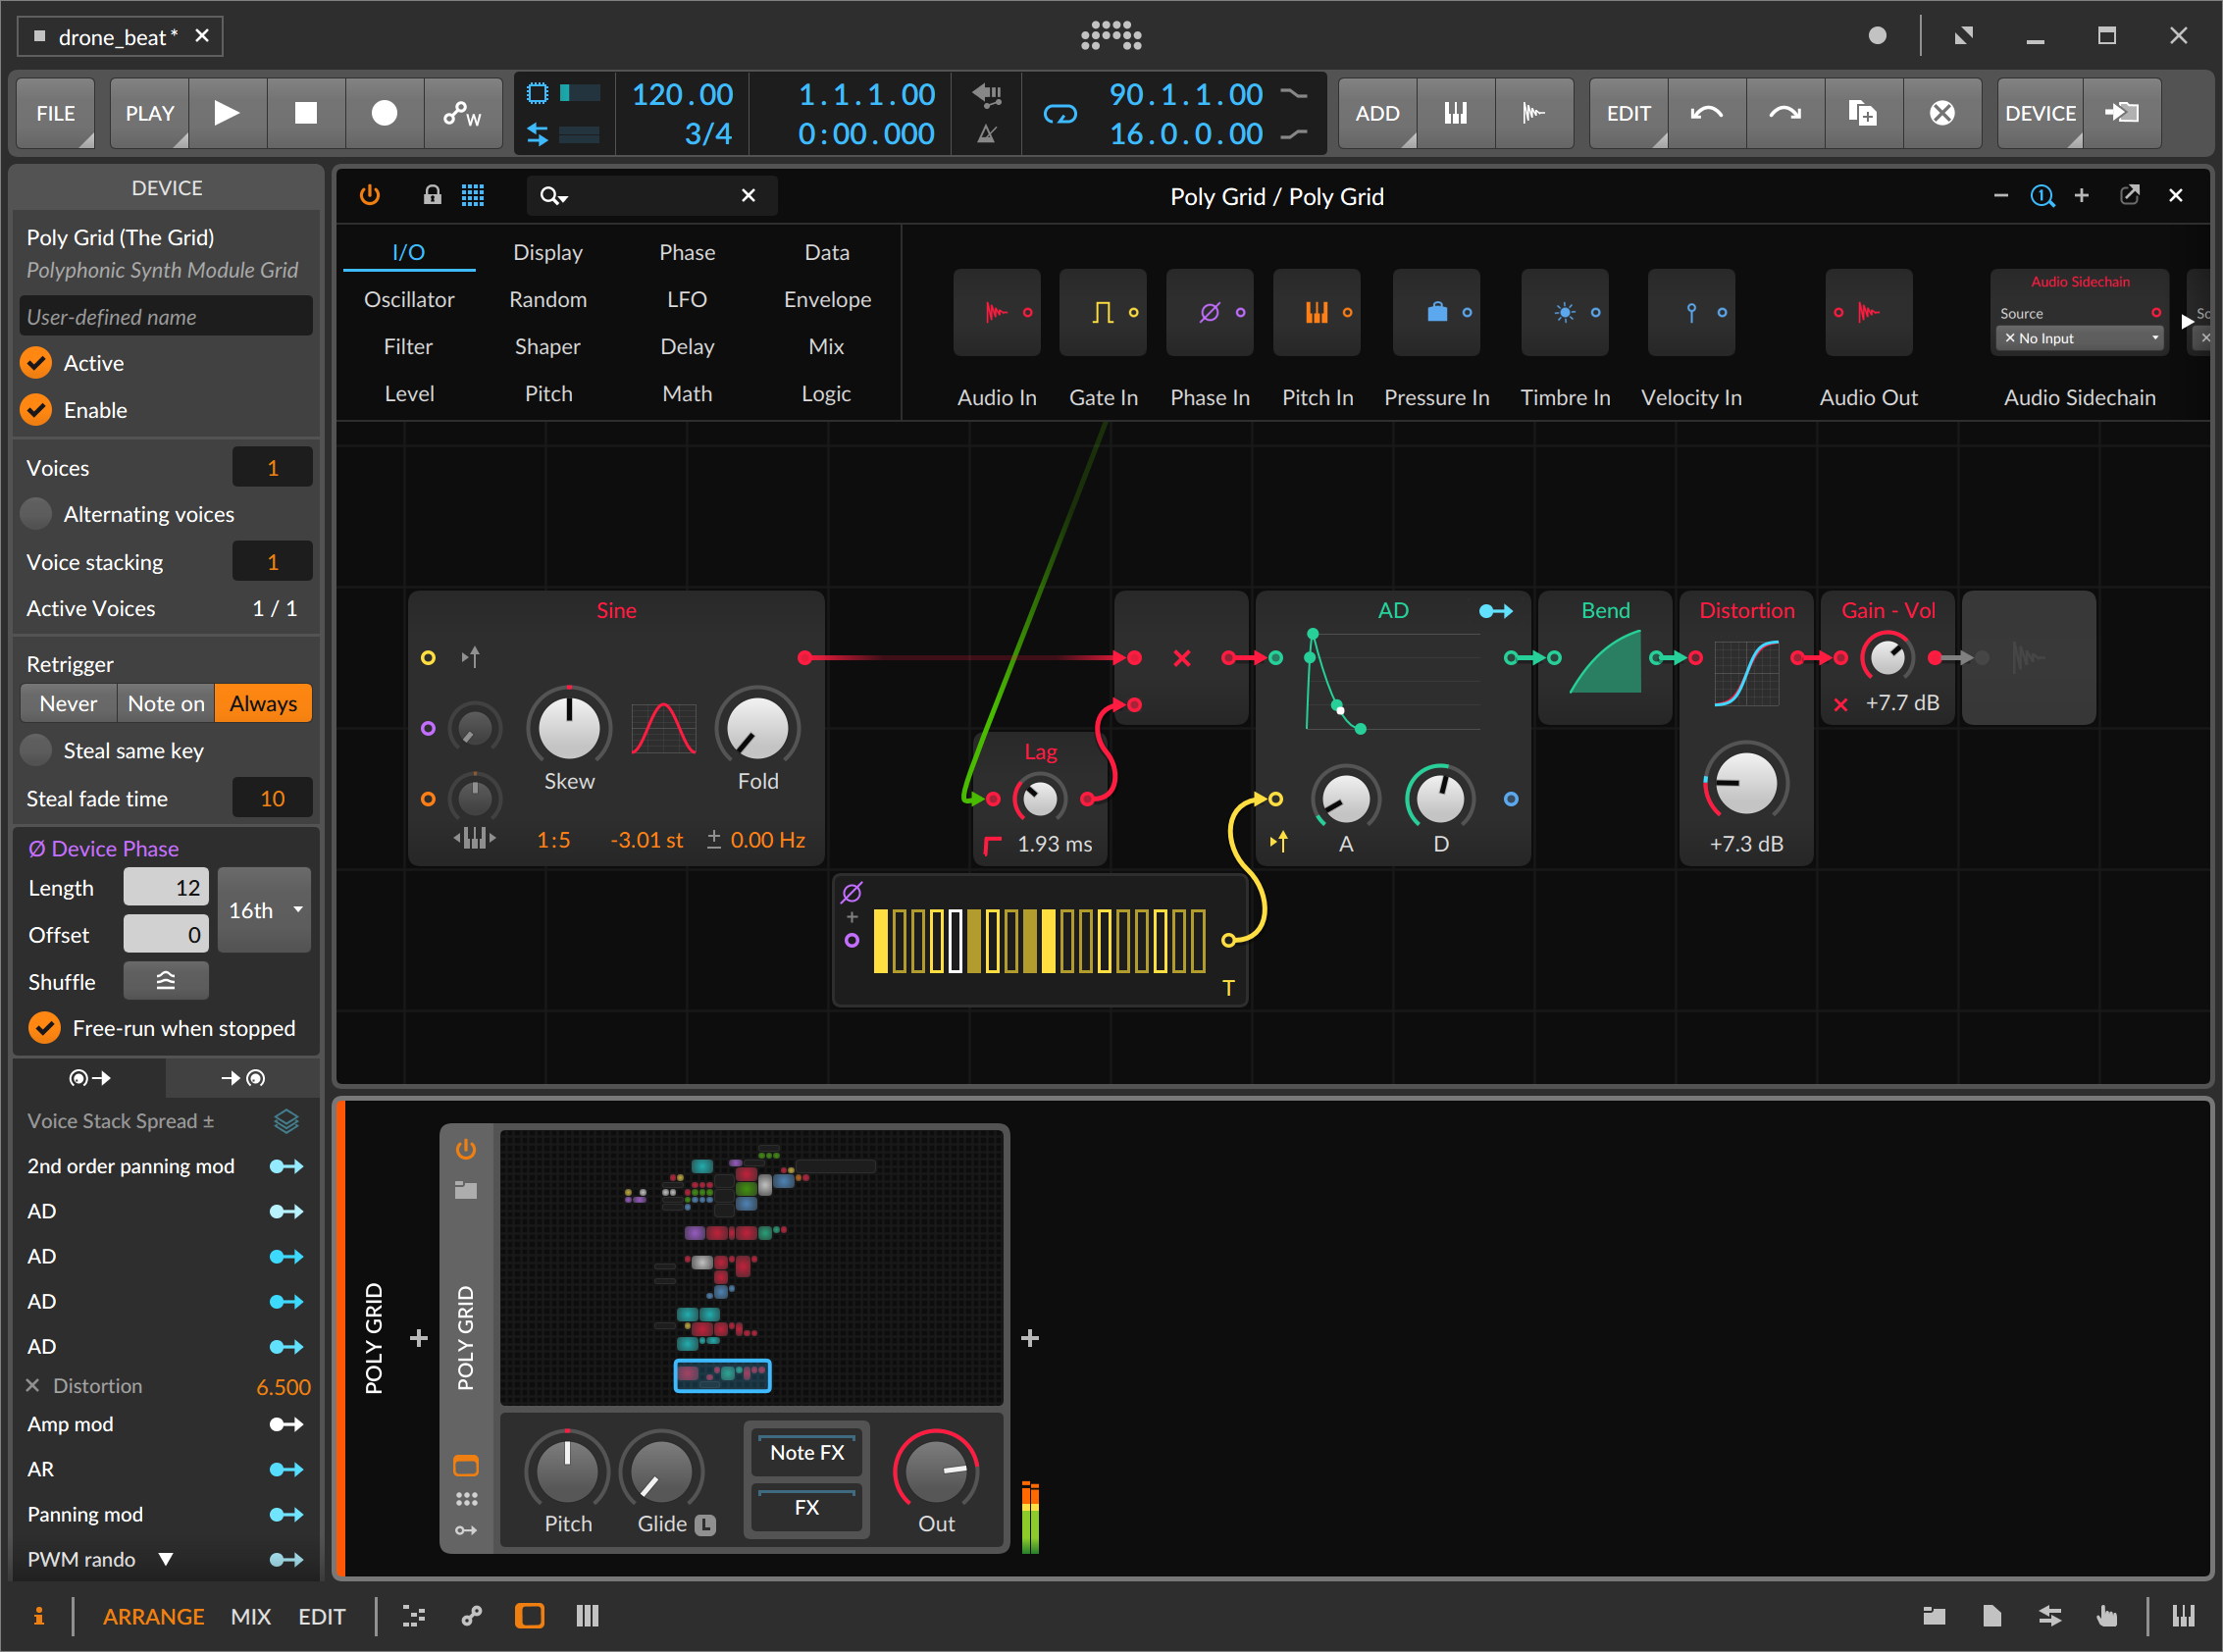This screenshot has height=1652, width=2223.
Task: Enable Alternating voices
Action: 37,514
